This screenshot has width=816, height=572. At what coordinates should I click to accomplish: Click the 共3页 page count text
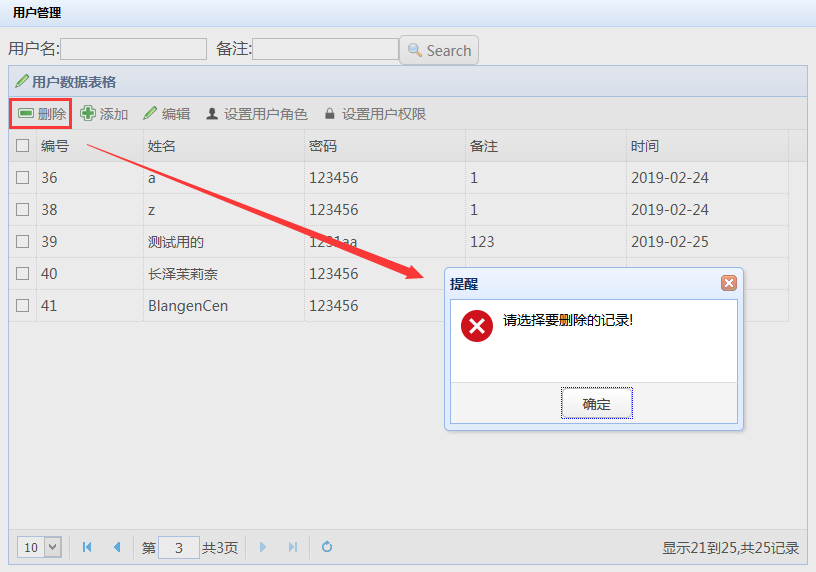(x=220, y=548)
